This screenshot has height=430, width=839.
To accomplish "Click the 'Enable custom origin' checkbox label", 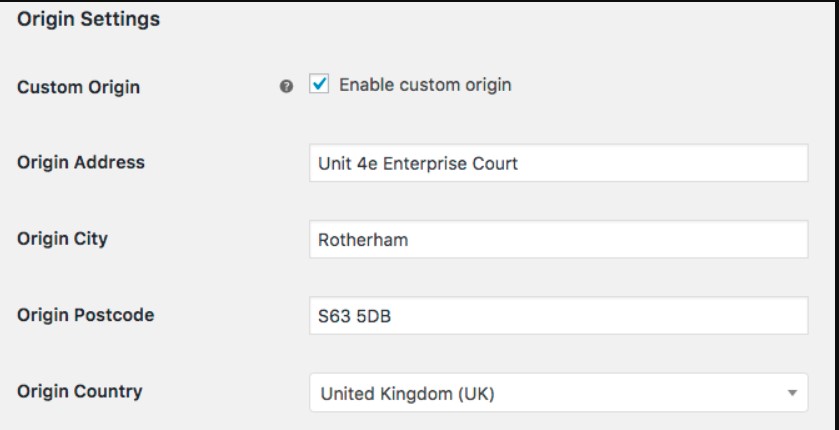I will coord(425,85).
